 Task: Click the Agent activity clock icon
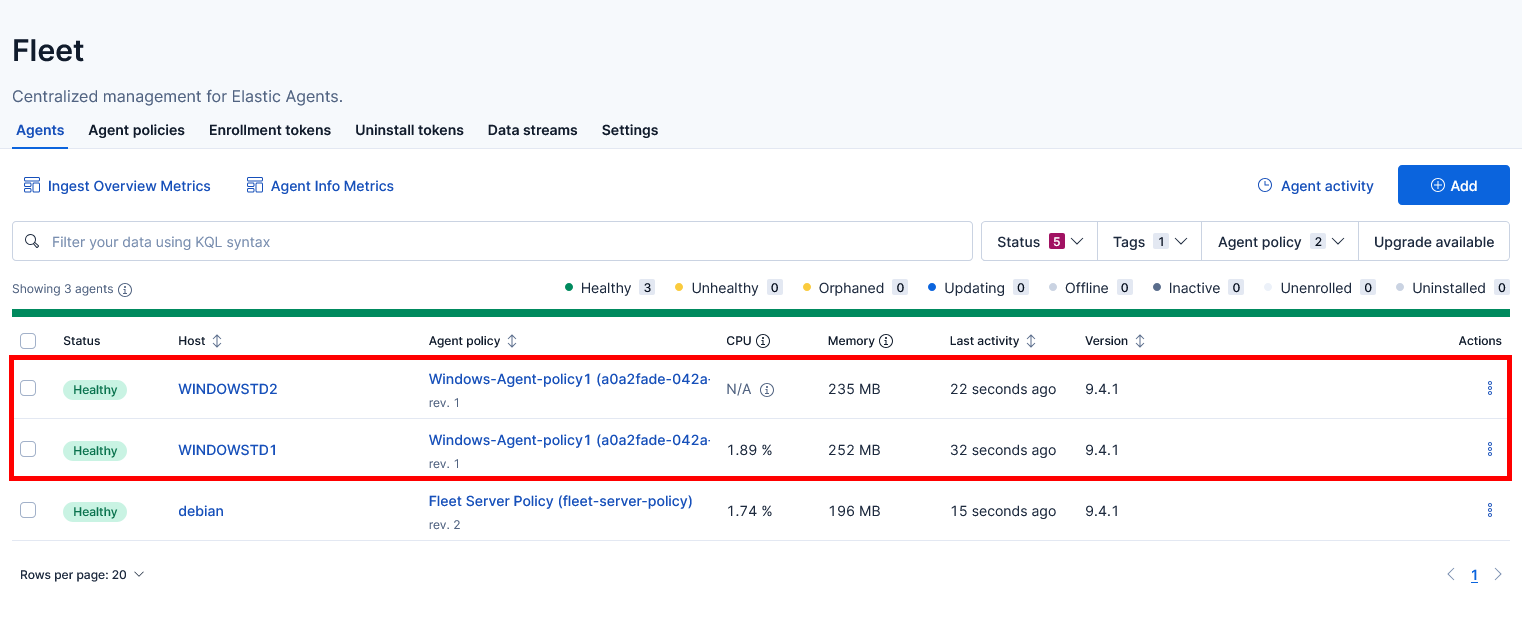1265,185
